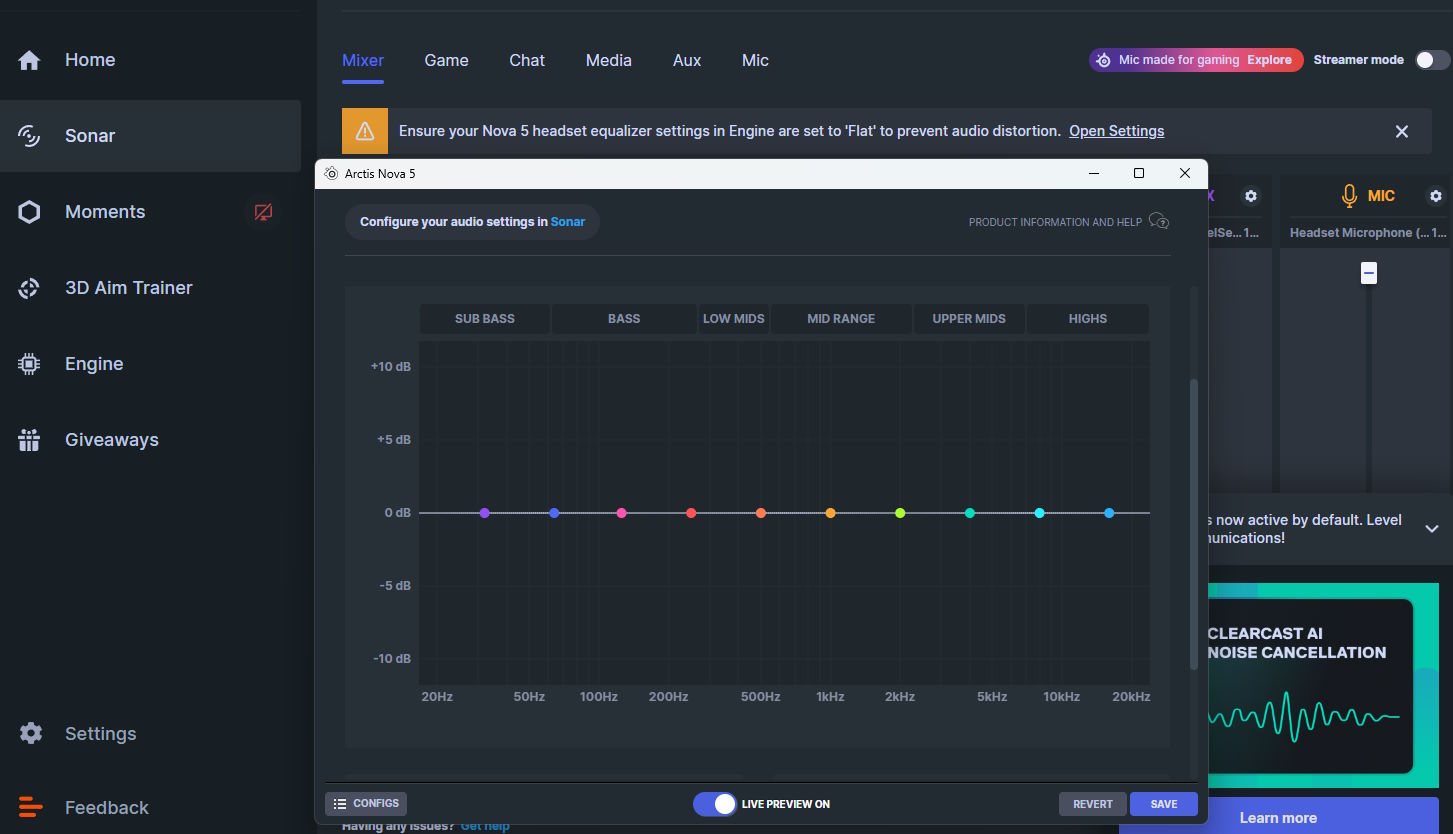Click the Explore promo button
Image resolution: width=1453 pixels, height=834 pixels.
[x=1269, y=60]
